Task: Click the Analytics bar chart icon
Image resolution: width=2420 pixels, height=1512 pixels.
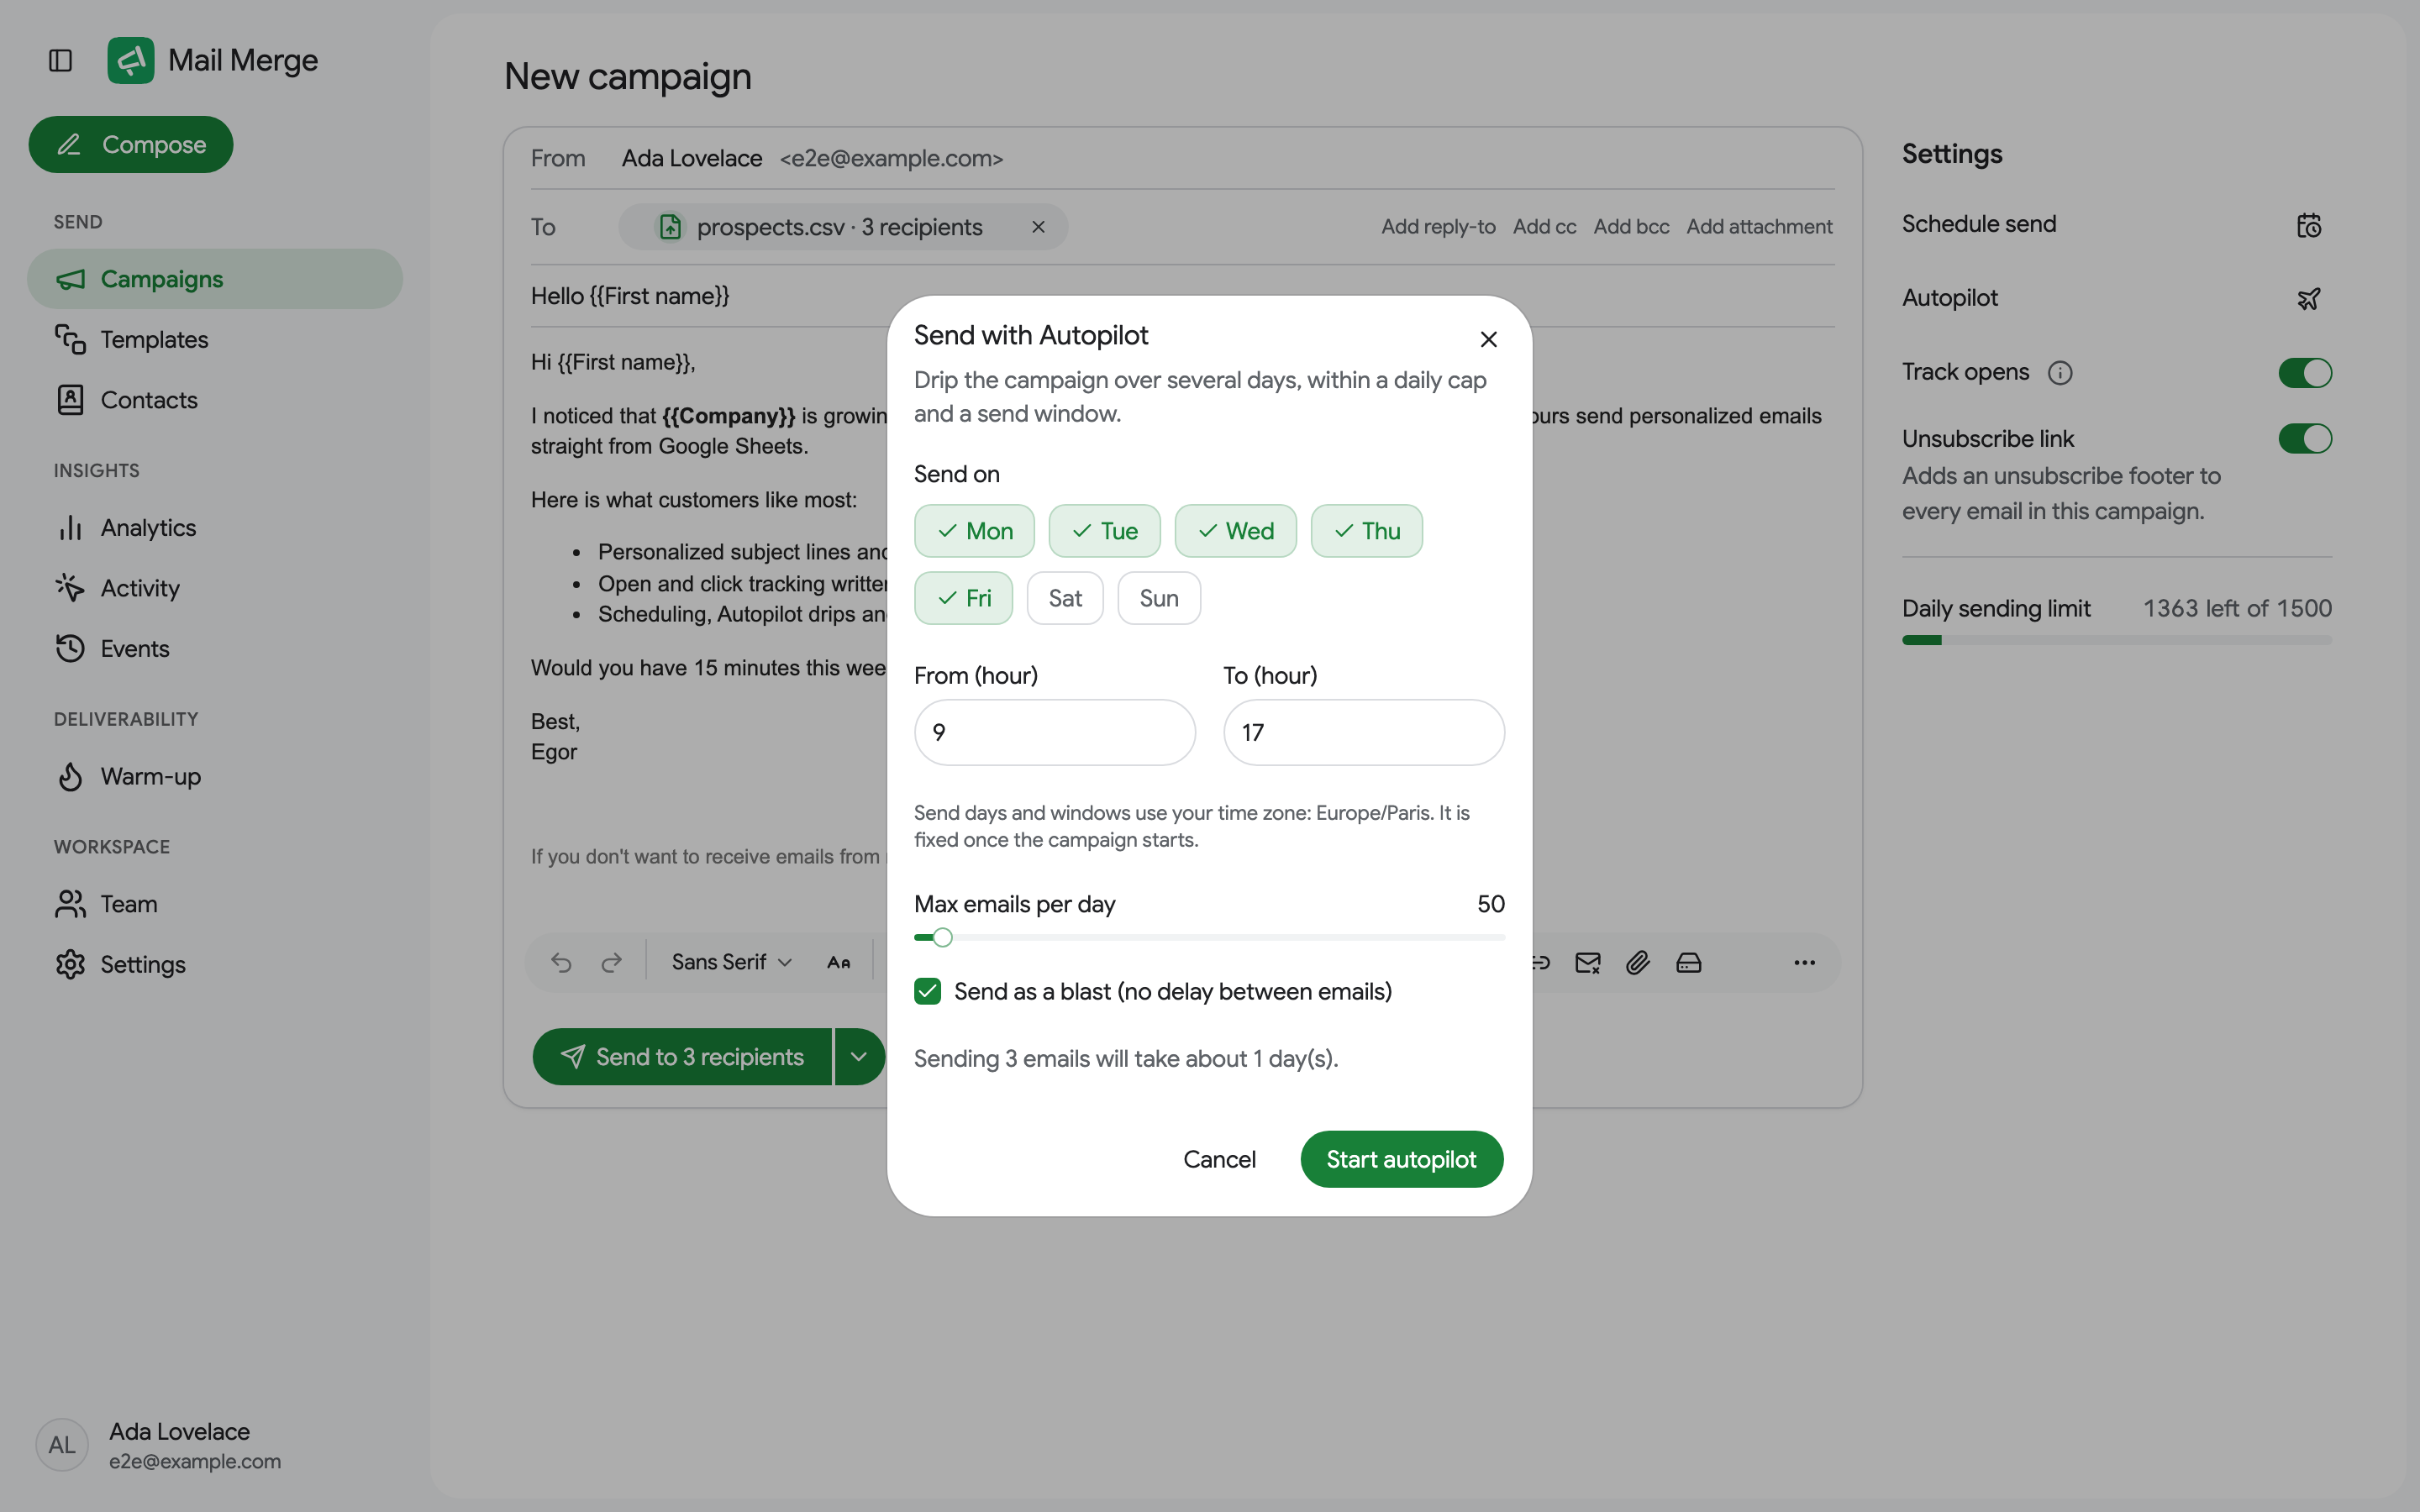Action: [70, 527]
